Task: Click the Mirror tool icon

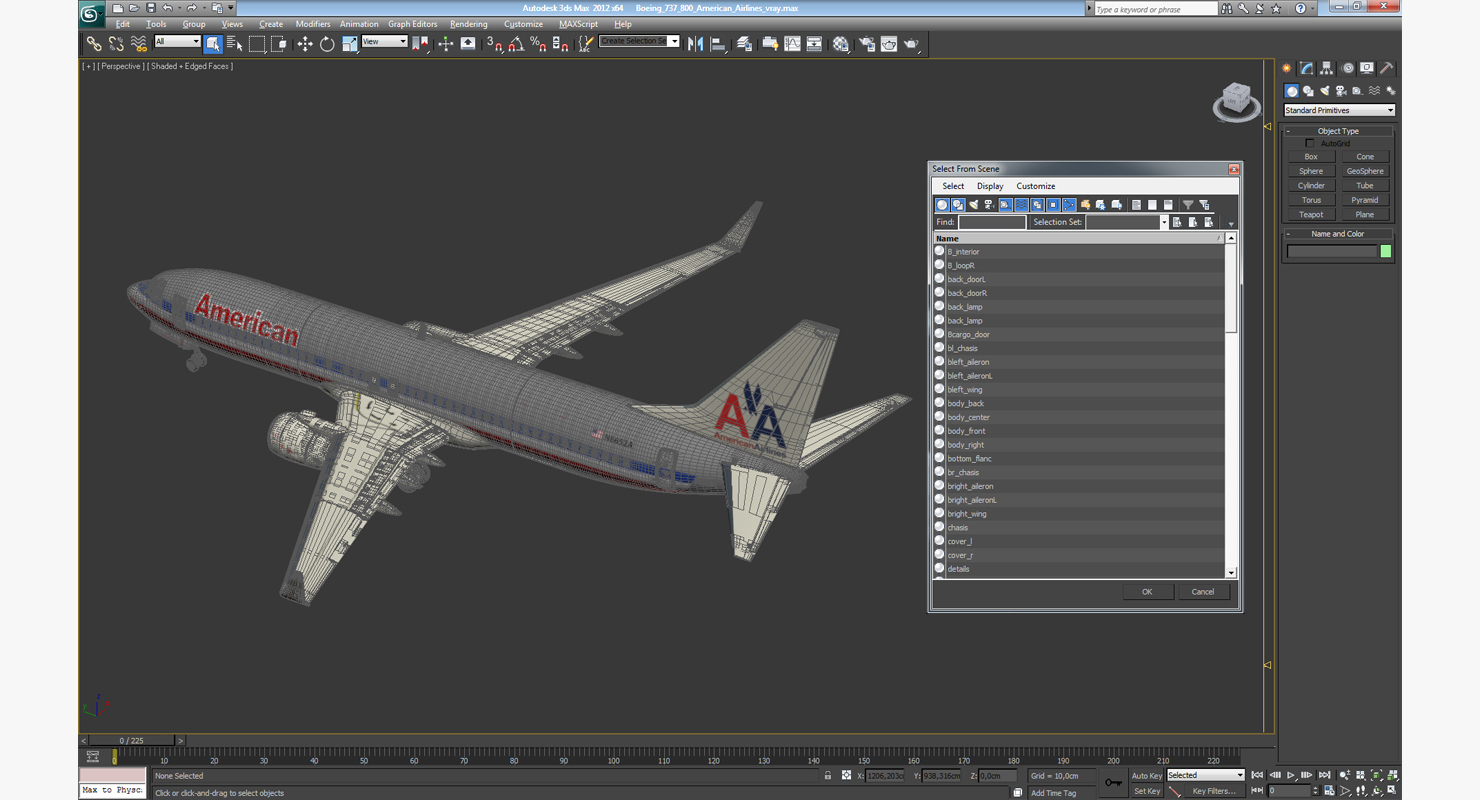Action: tap(695, 43)
